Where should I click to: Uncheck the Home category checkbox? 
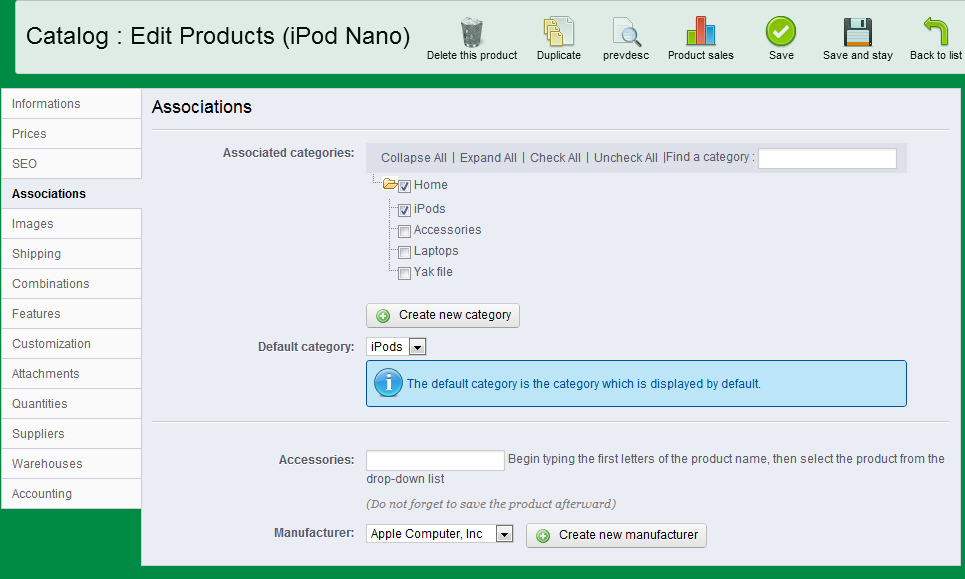tap(405, 186)
